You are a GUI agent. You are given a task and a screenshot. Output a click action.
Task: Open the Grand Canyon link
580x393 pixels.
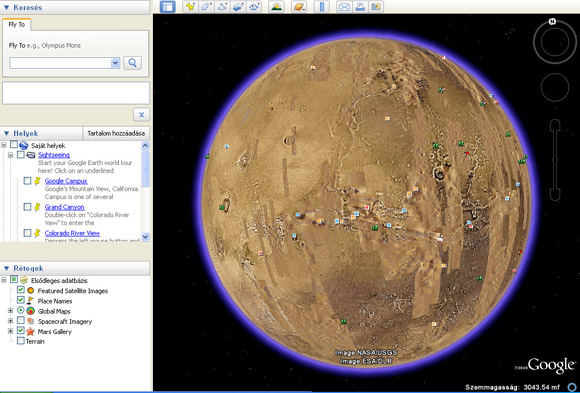click(64, 207)
